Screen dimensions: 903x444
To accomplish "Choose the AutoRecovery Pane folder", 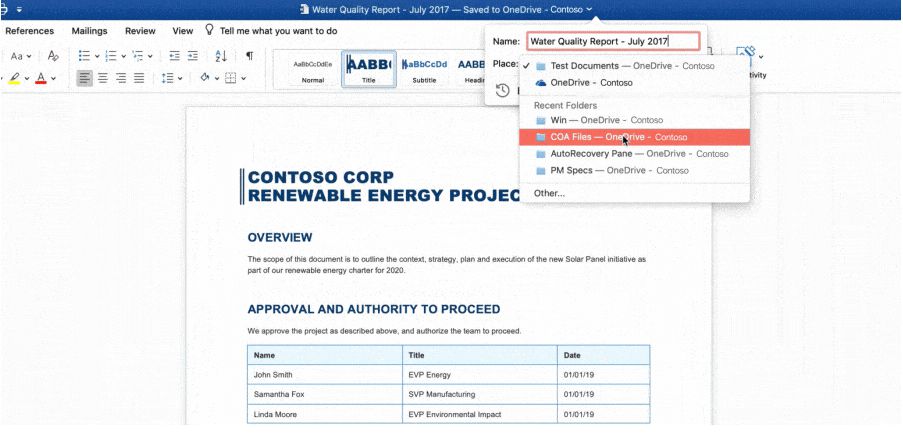I will point(635,154).
